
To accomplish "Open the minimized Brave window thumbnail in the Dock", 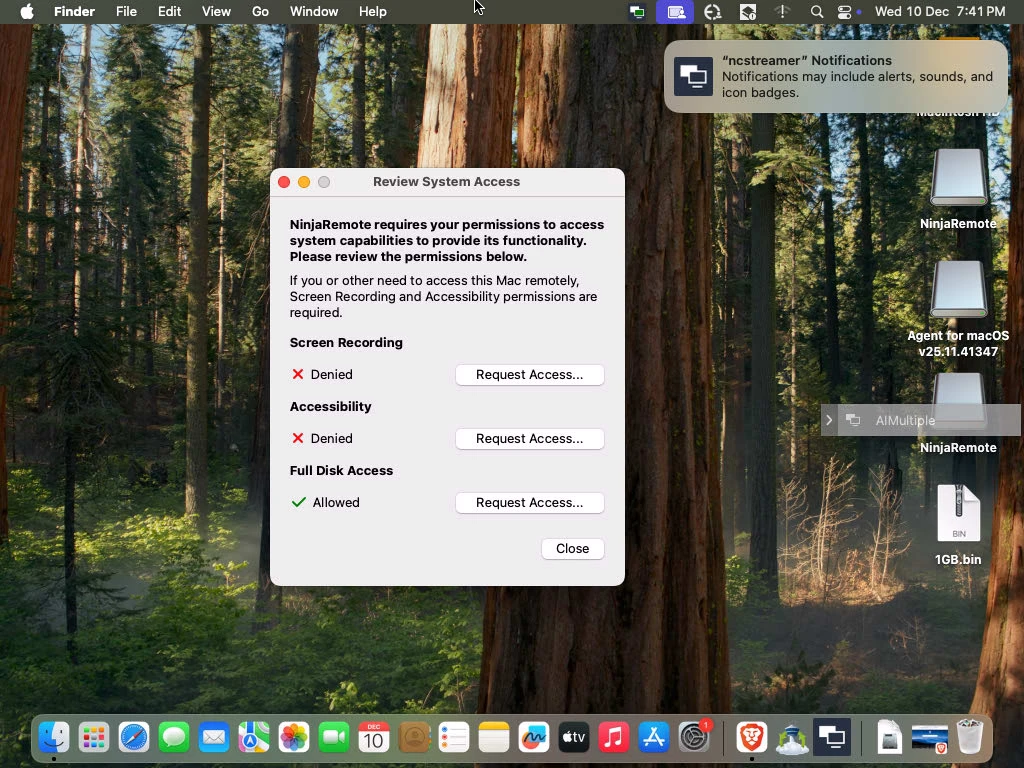I will pos(929,739).
